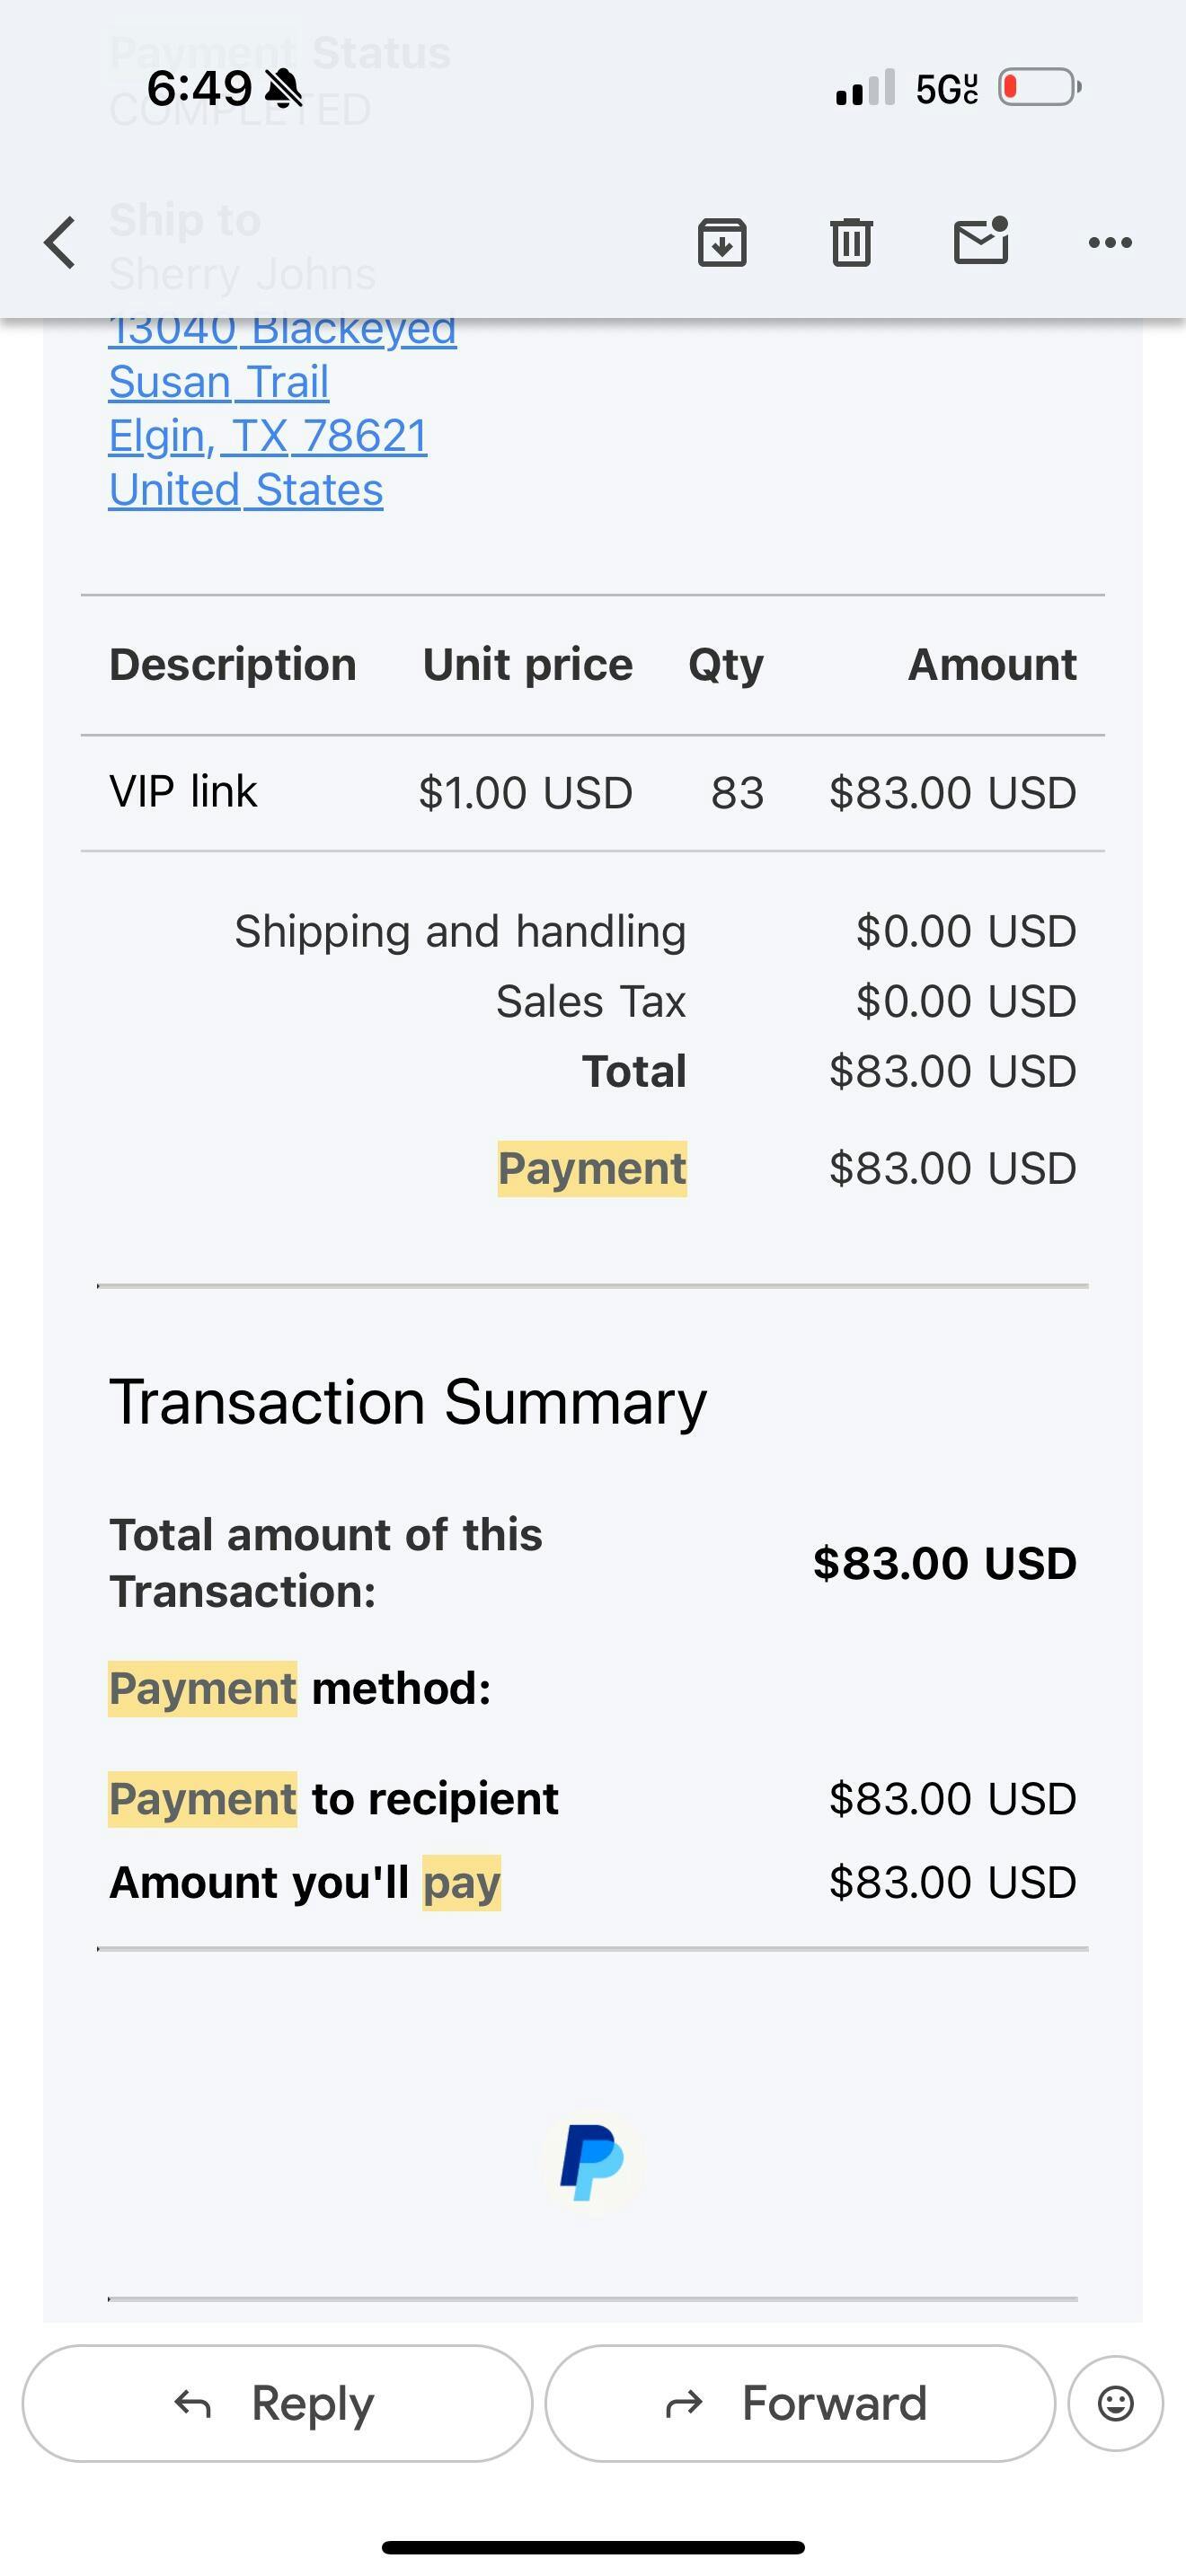
Task: Tap the home indicator bar
Action: coord(593,2547)
